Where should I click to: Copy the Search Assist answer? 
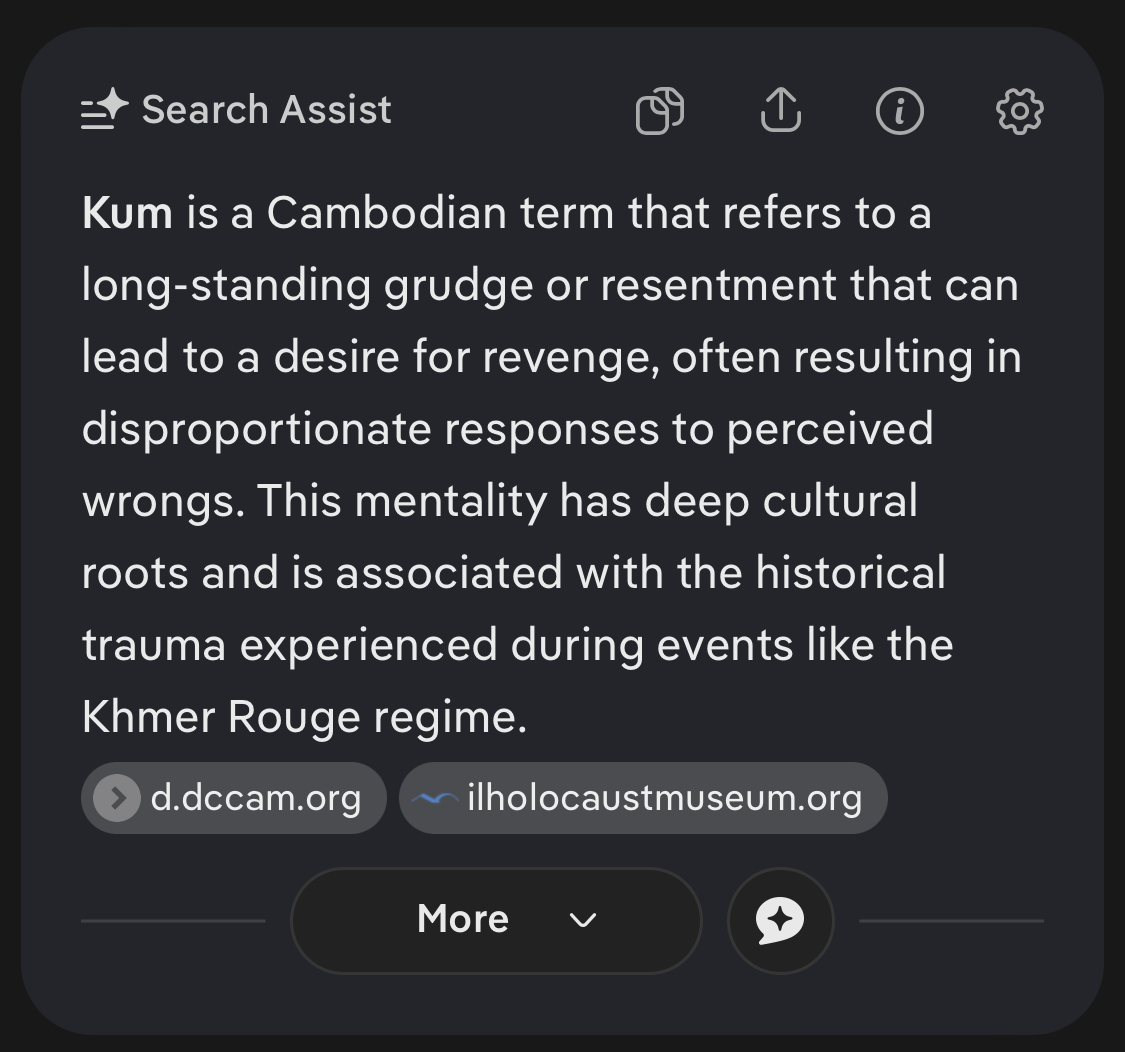coord(660,111)
